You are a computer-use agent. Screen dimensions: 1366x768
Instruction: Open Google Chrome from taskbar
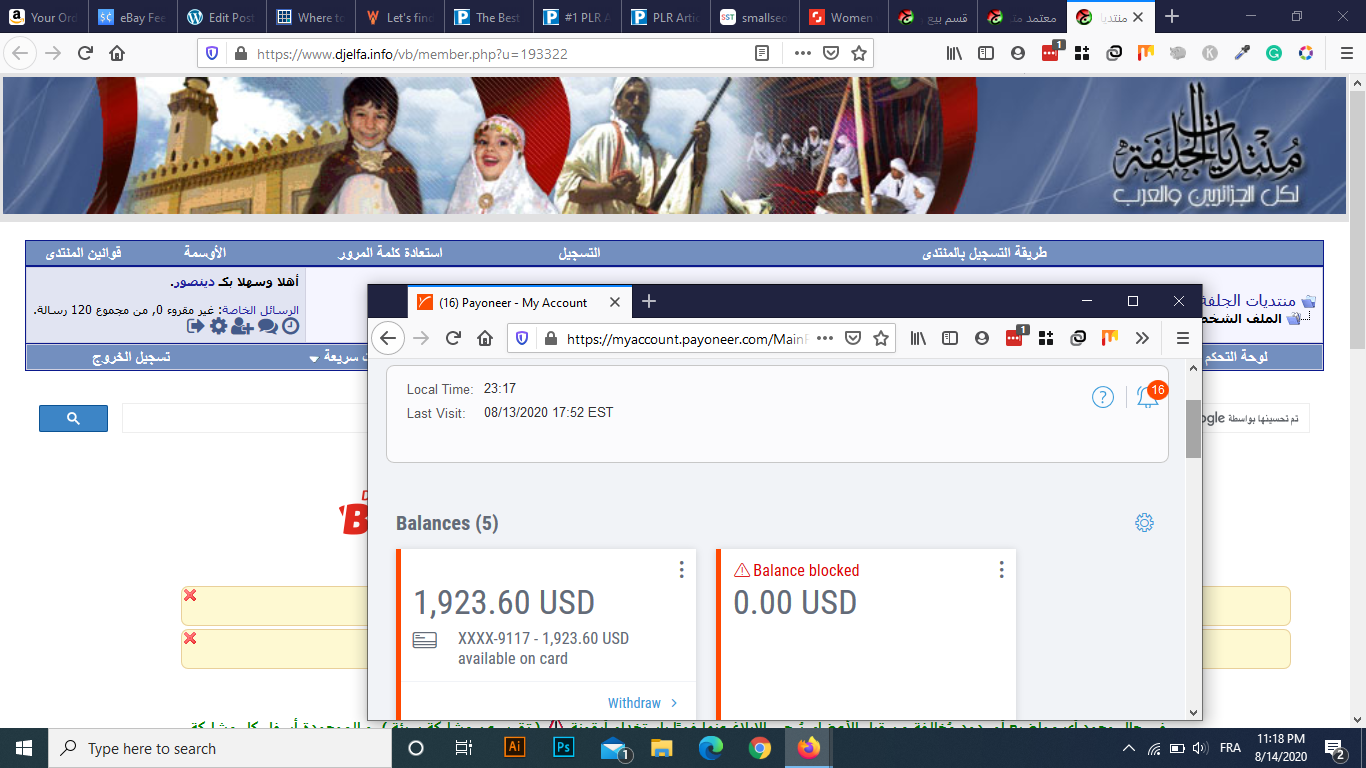point(759,748)
